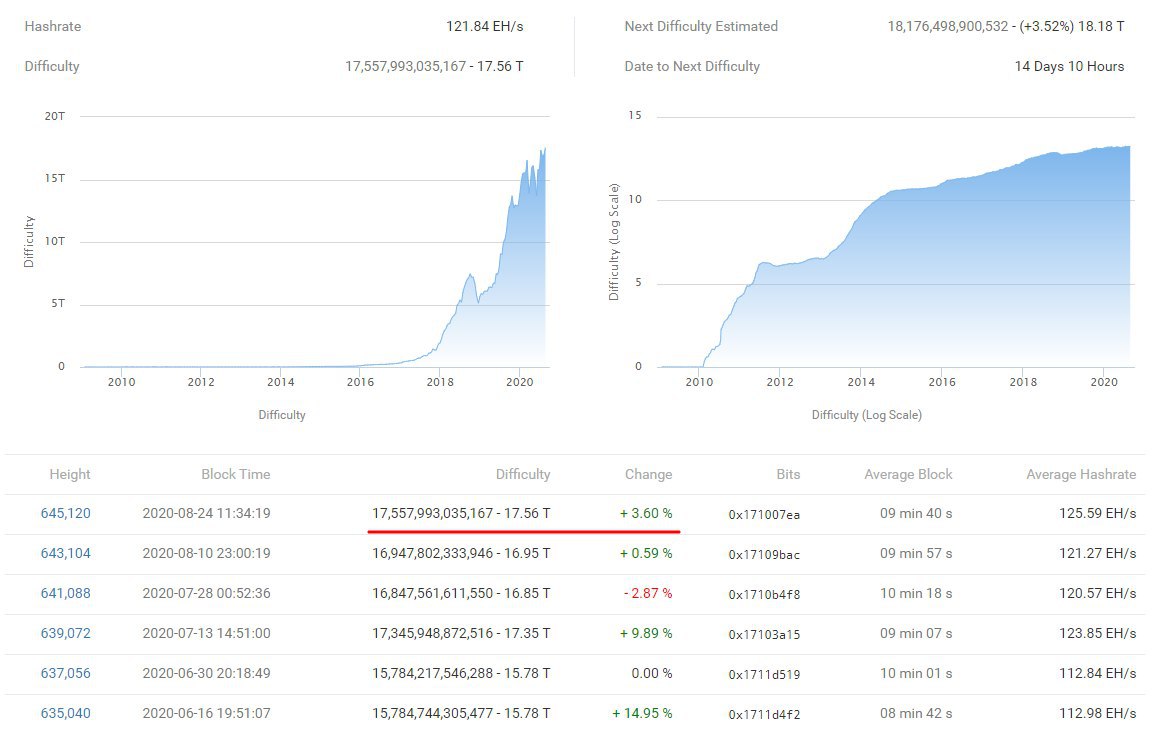Image resolution: width=1157 pixels, height=734 pixels.
Task: Click average hashrate 125.59 EH/s
Action: click(x=1097, y=513)
